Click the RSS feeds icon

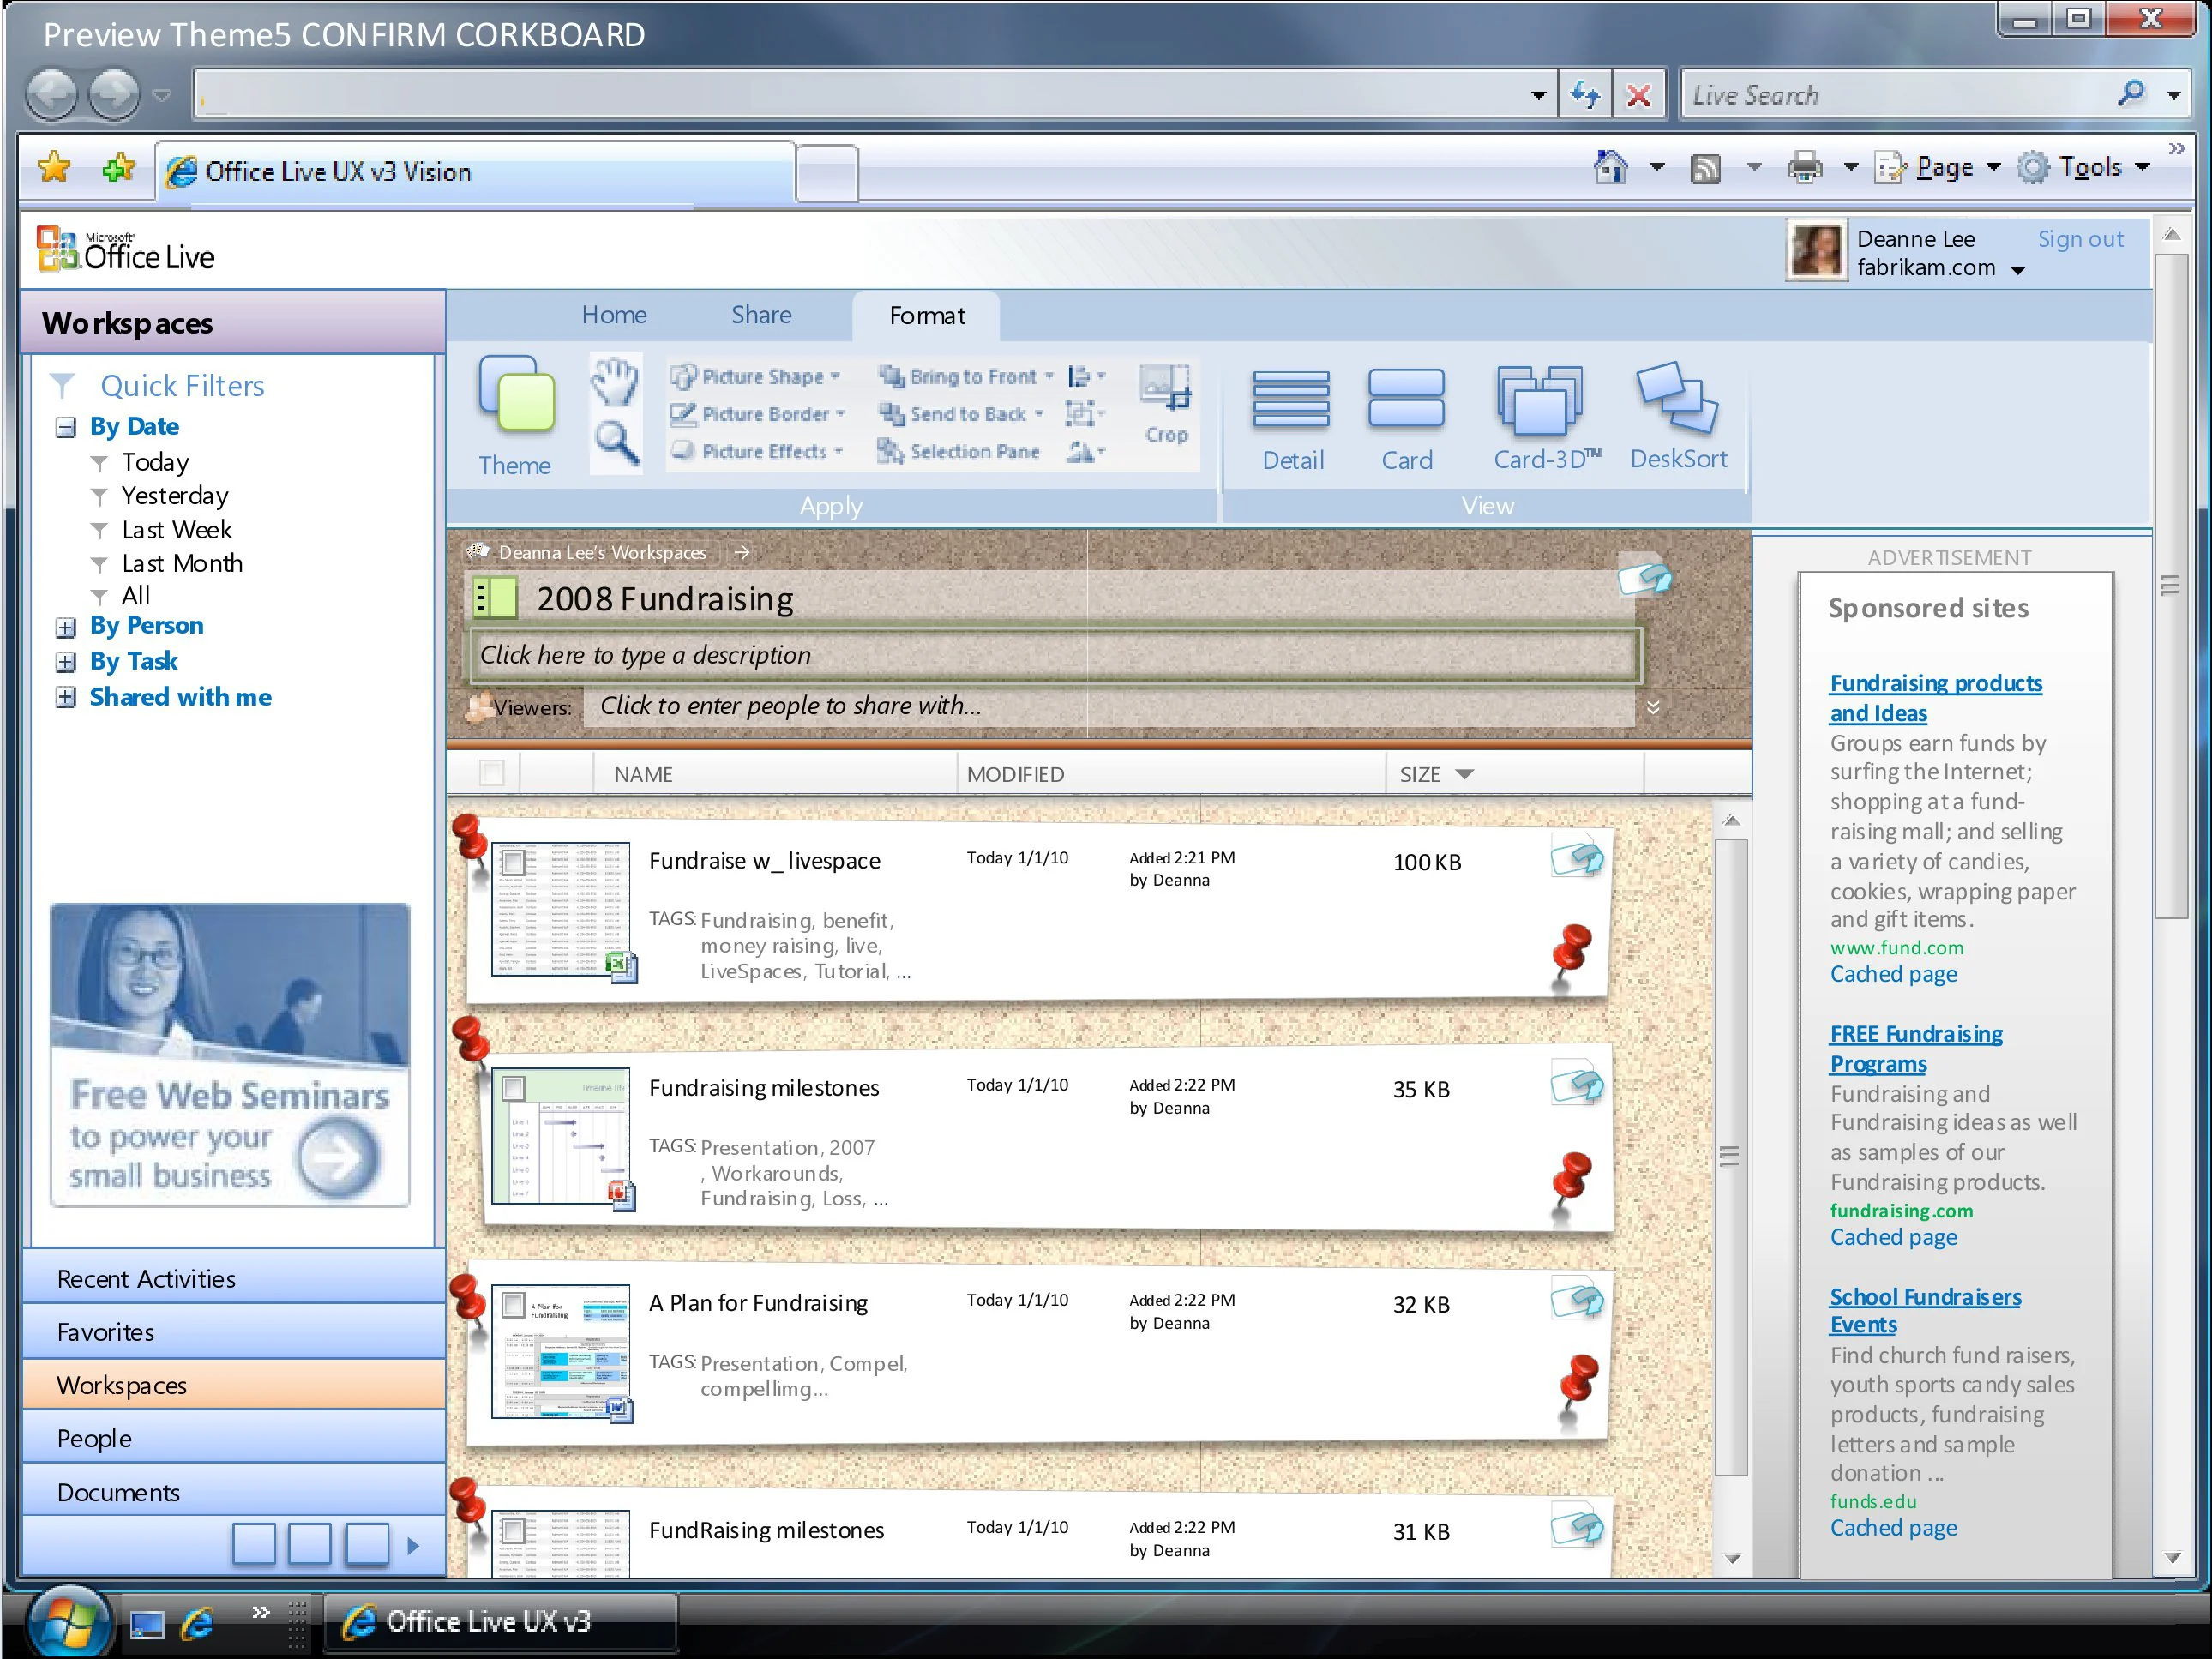pyautogui.click(x=1705, y=168)
